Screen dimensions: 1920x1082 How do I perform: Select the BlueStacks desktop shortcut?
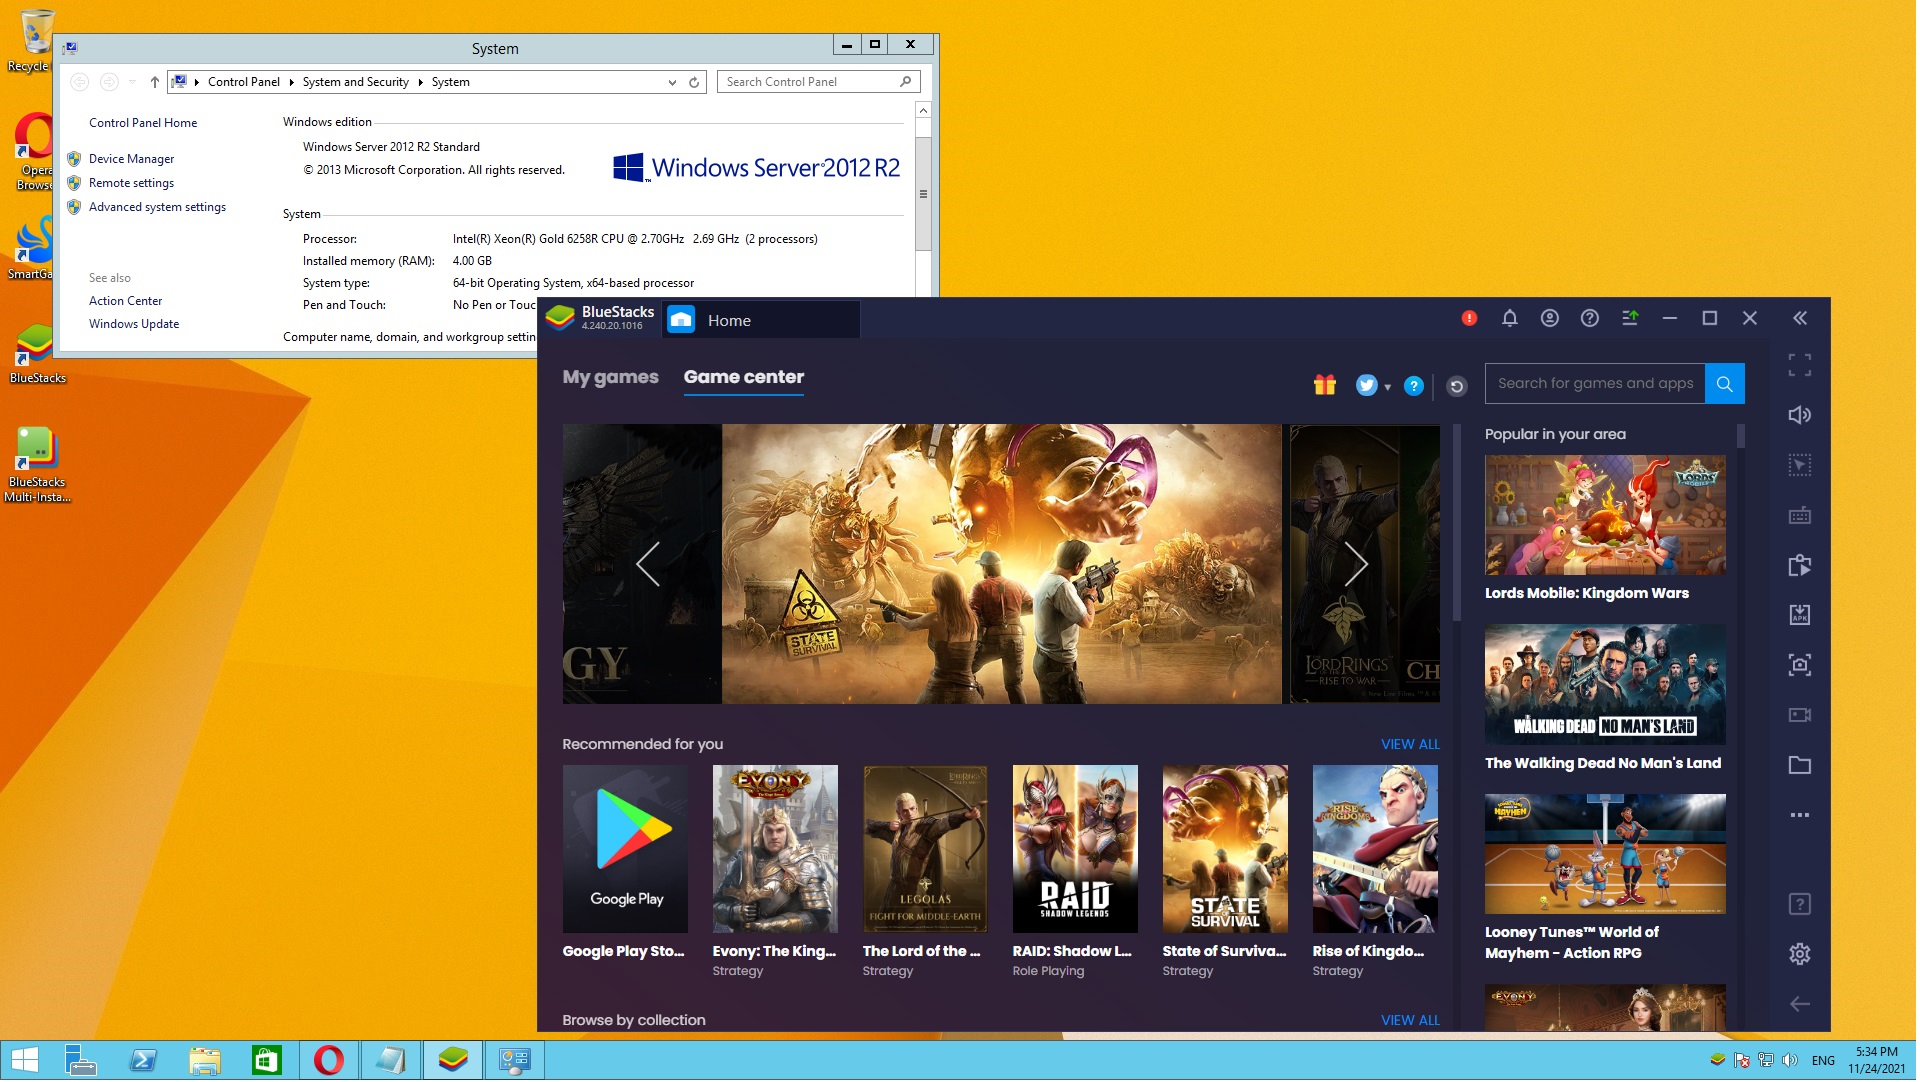pos(37,354)
